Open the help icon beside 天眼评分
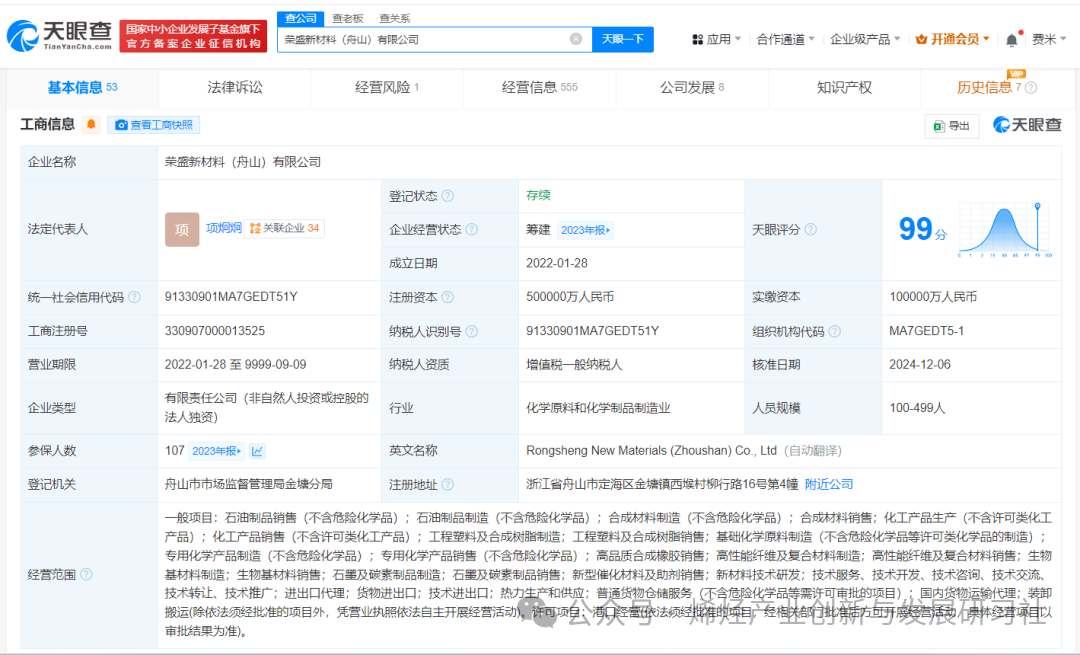1080x655 pixels. coord(811,229)
